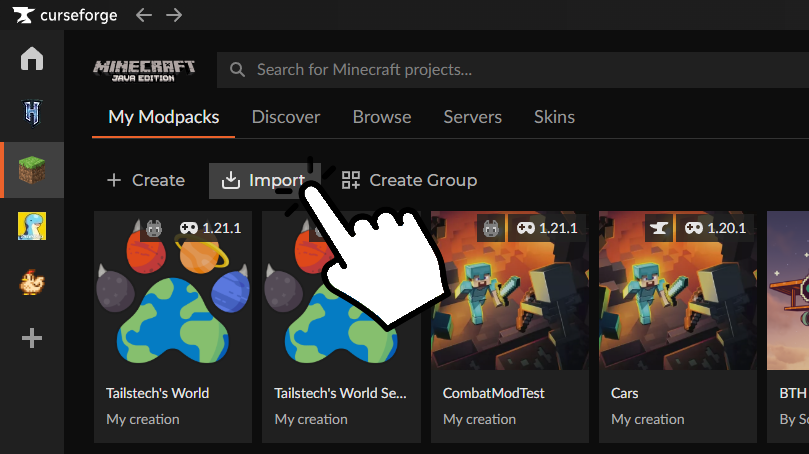Click the 1.20.1 version badge on Cars

tap(715, 228)
